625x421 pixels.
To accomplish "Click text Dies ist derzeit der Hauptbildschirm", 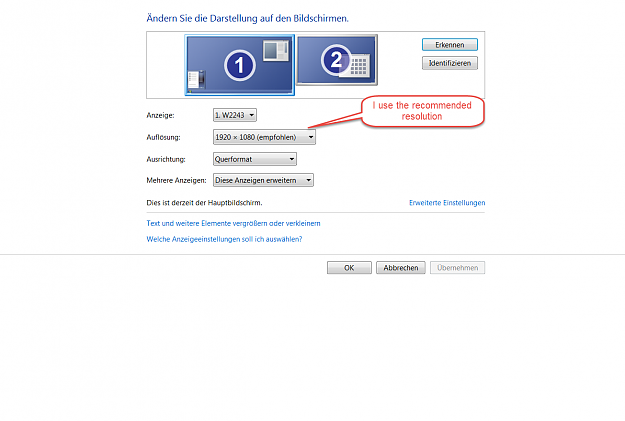I will coord(204,203).
